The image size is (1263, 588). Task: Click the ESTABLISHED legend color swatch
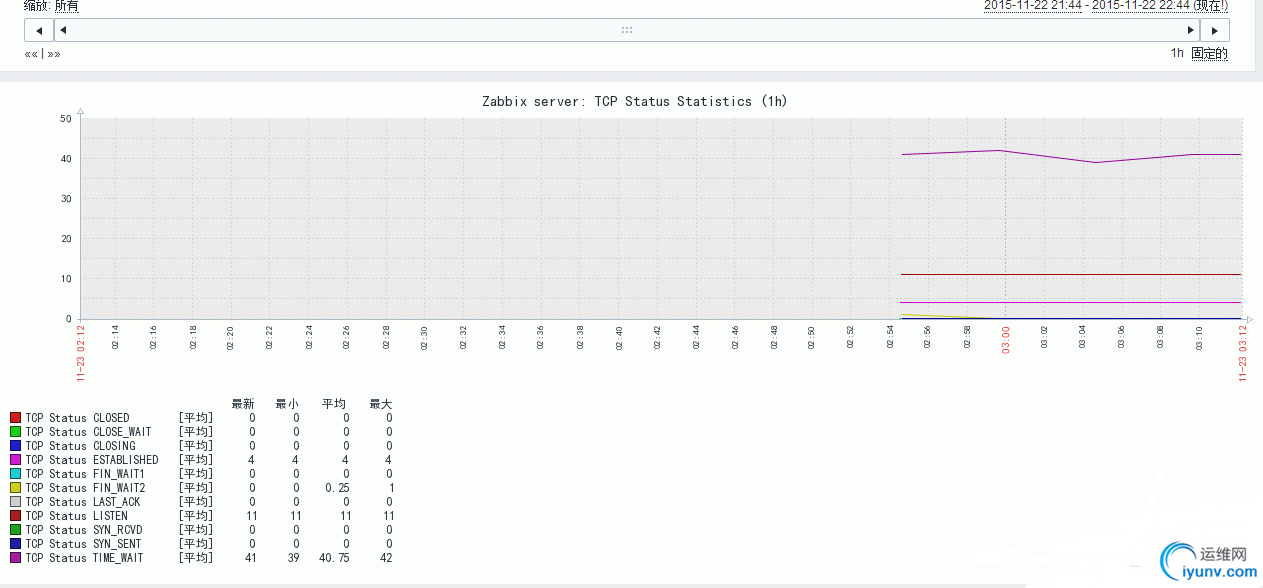[x=16, y=460]
